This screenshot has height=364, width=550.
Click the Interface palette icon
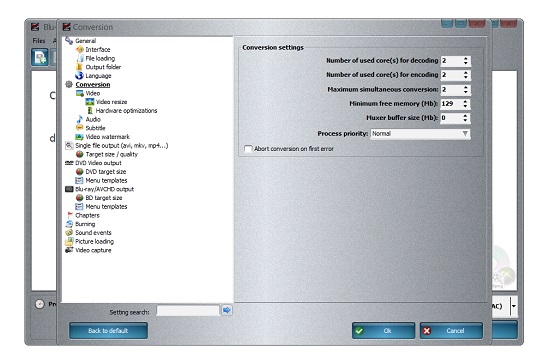tap(80, 49)
